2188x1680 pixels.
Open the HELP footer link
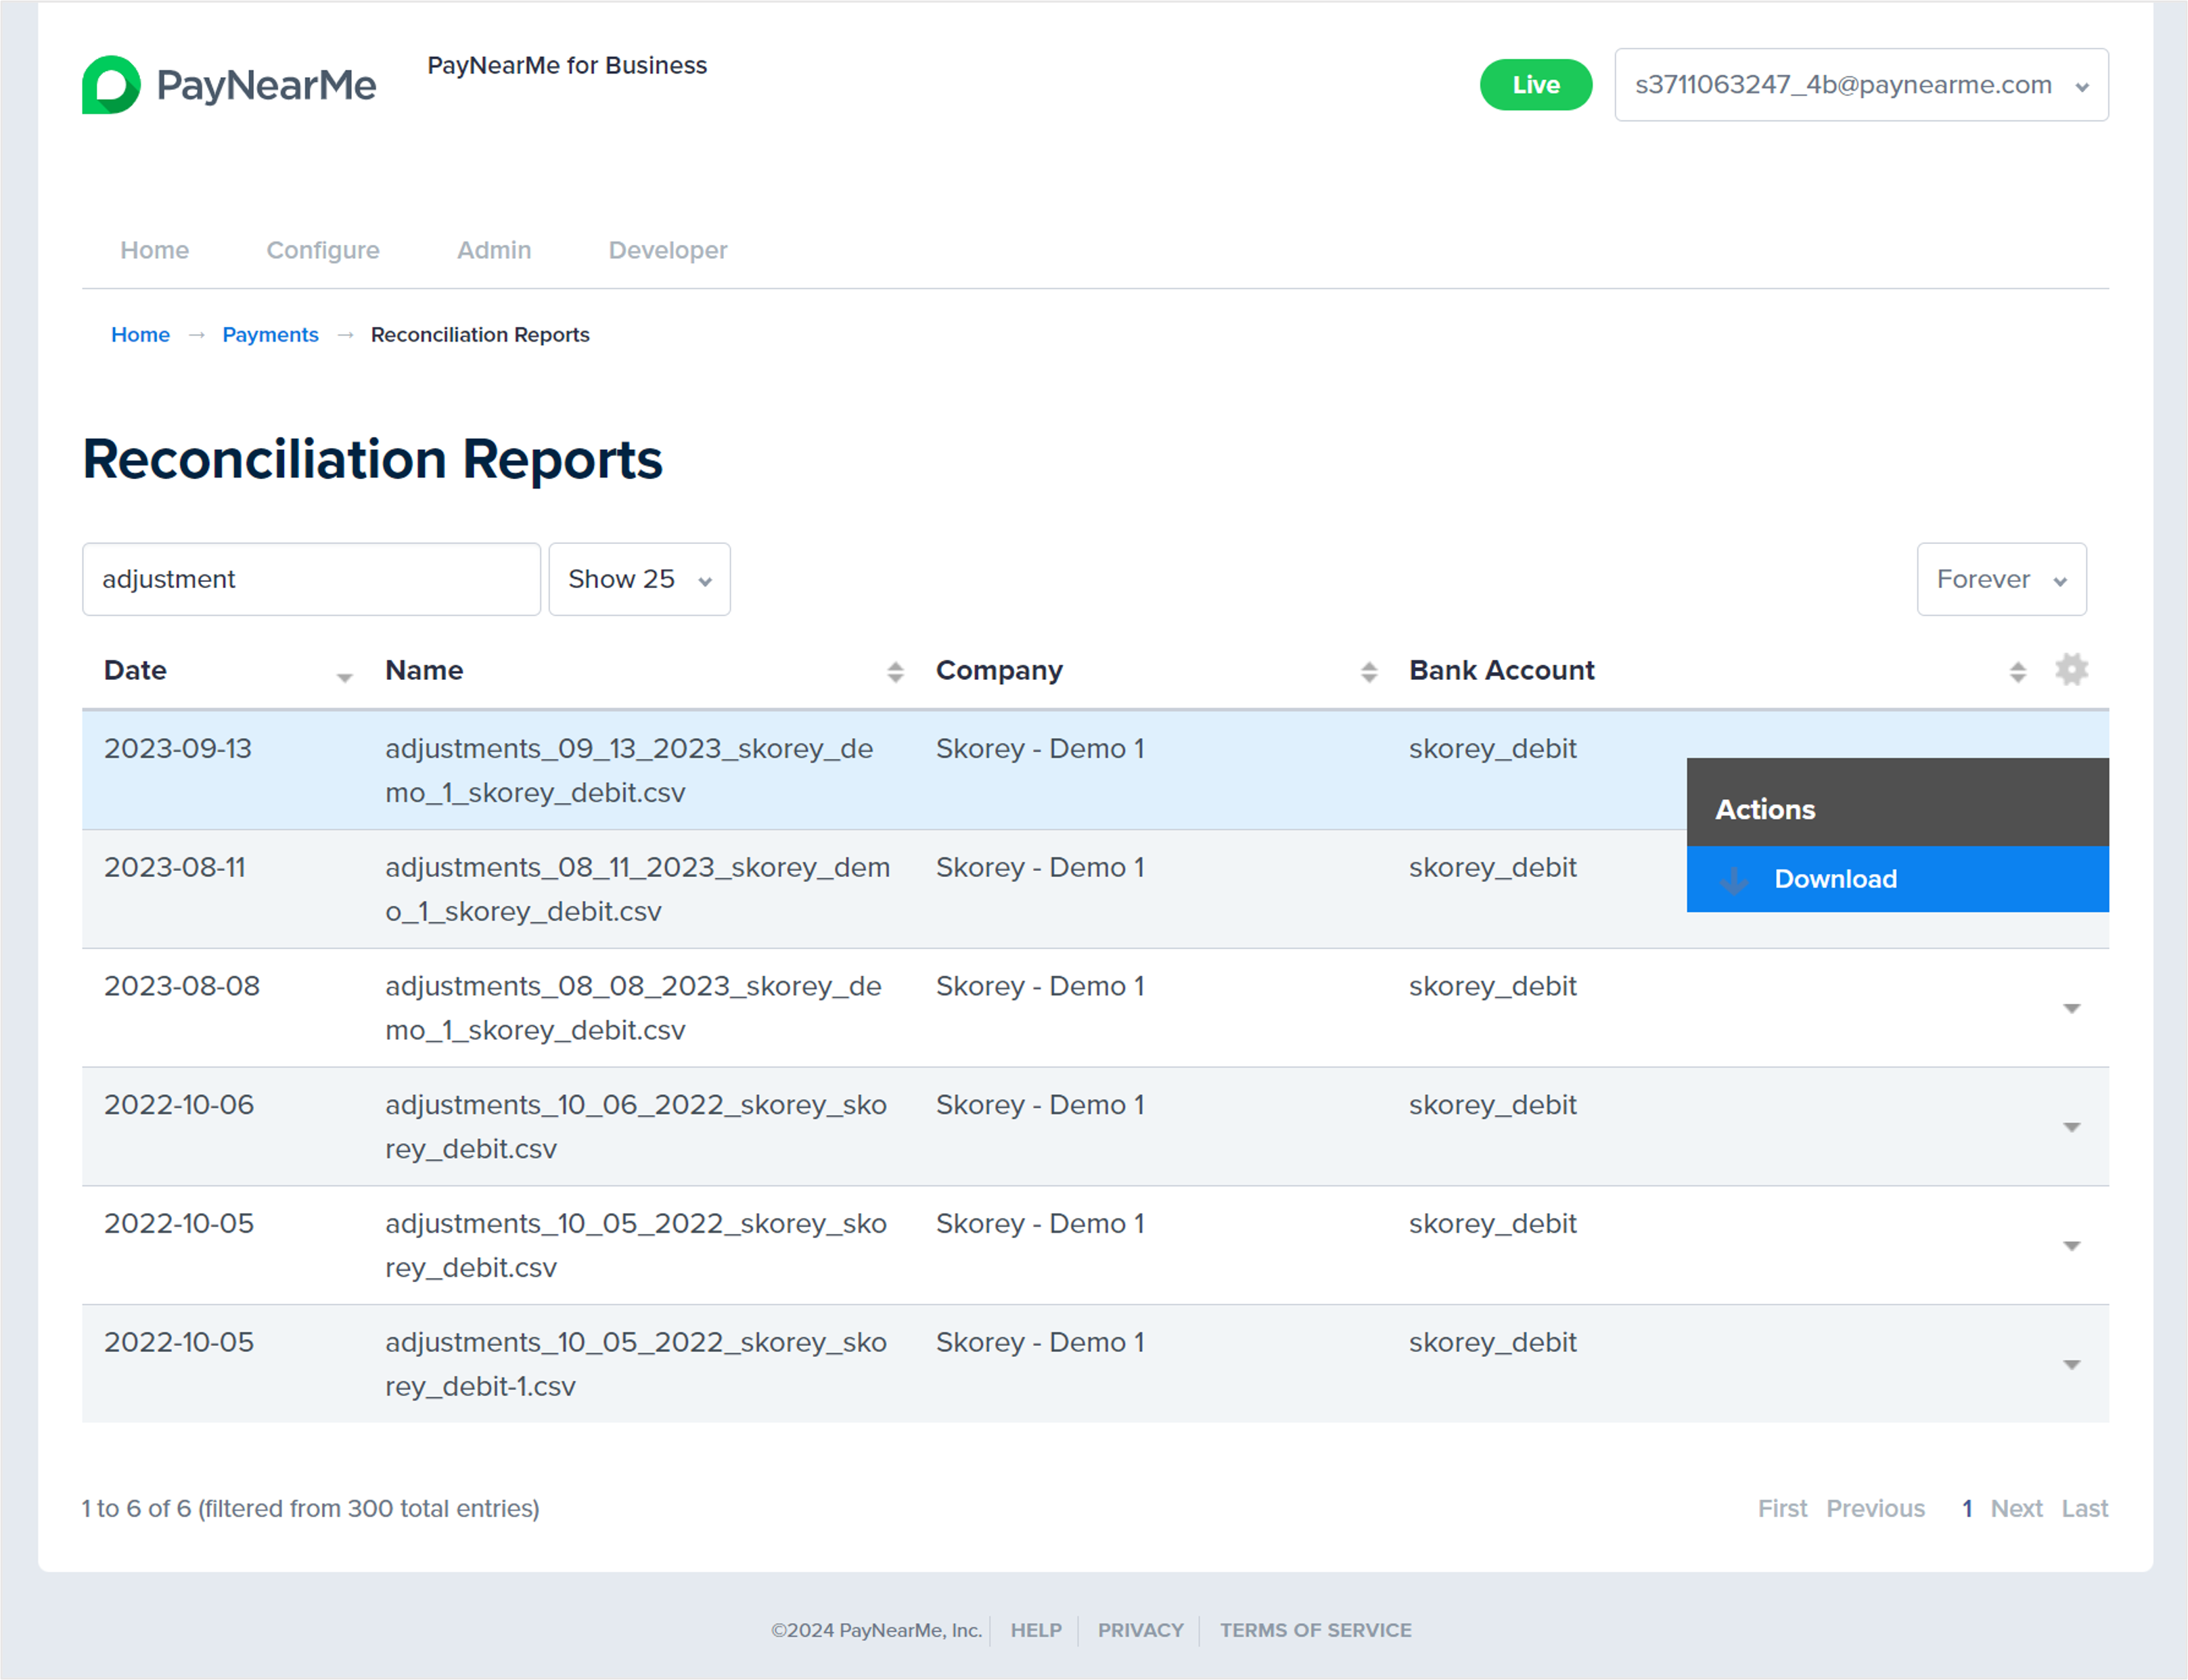click(x=1035, y=1630)
